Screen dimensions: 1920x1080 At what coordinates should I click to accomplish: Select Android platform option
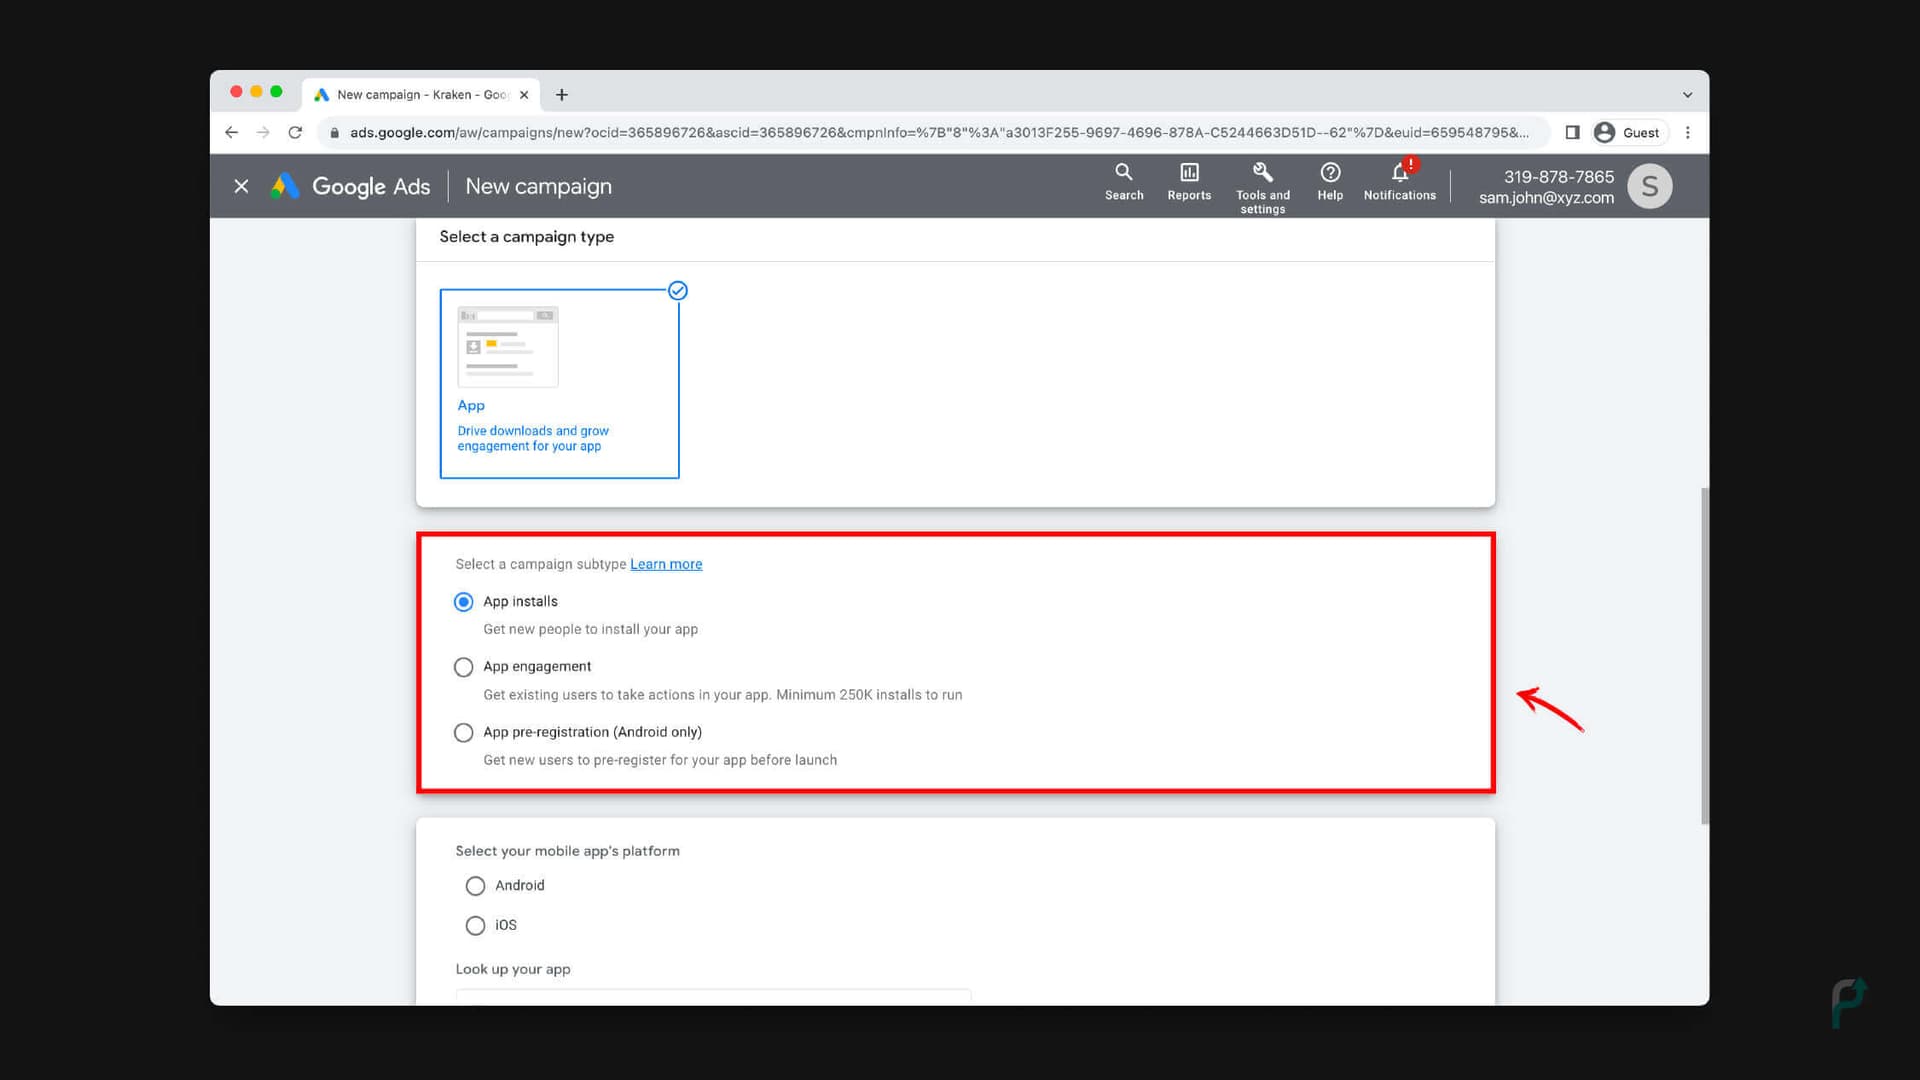[x=476, y=885]
